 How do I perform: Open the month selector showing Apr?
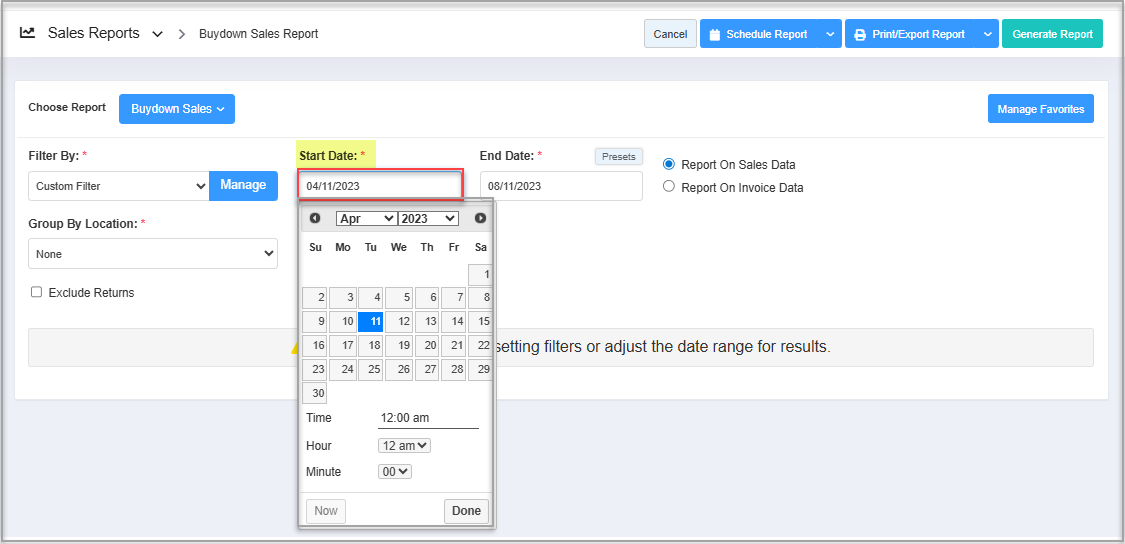(x=366, y=218)
